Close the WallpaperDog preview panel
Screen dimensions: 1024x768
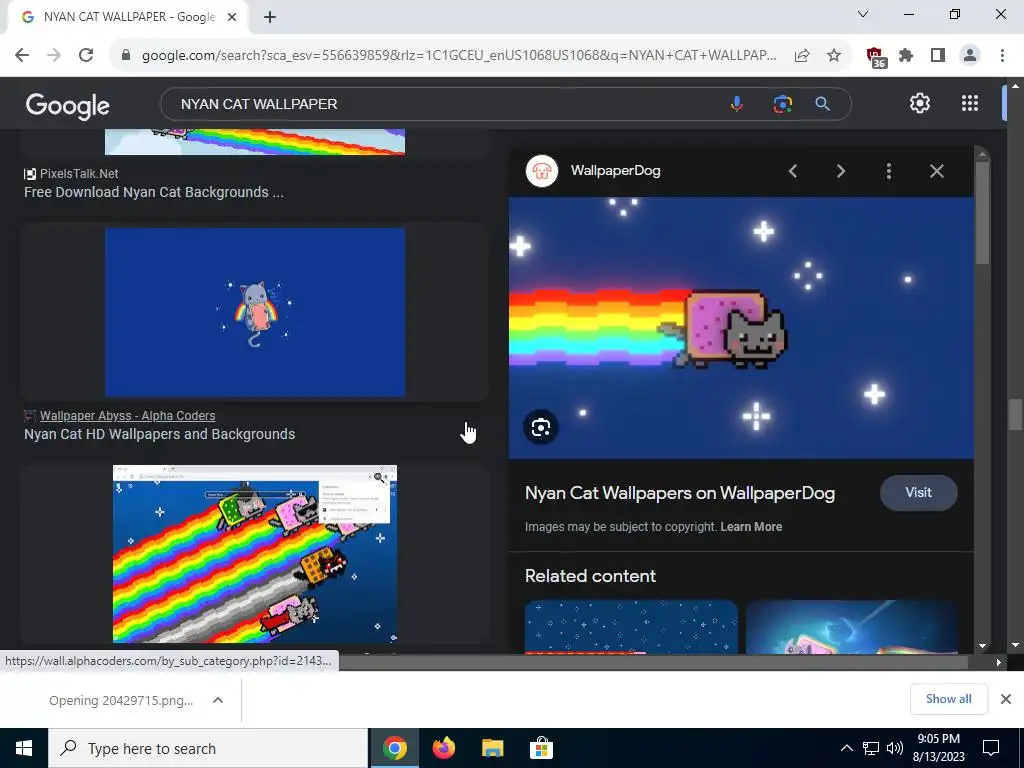point(936,171)
